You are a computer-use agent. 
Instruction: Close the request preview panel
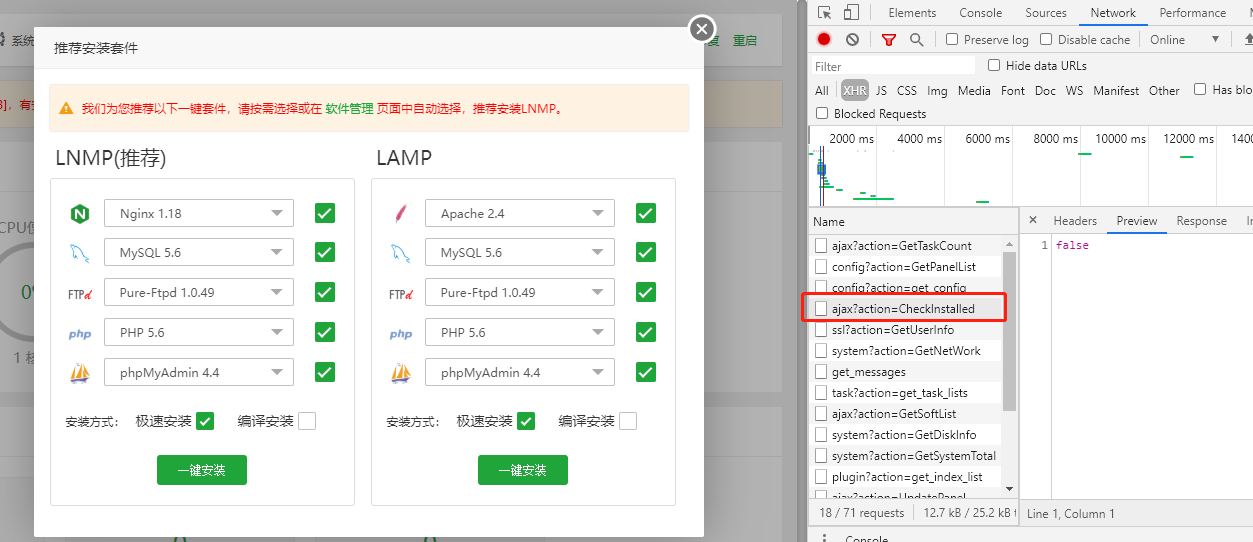coord(1033,221)
